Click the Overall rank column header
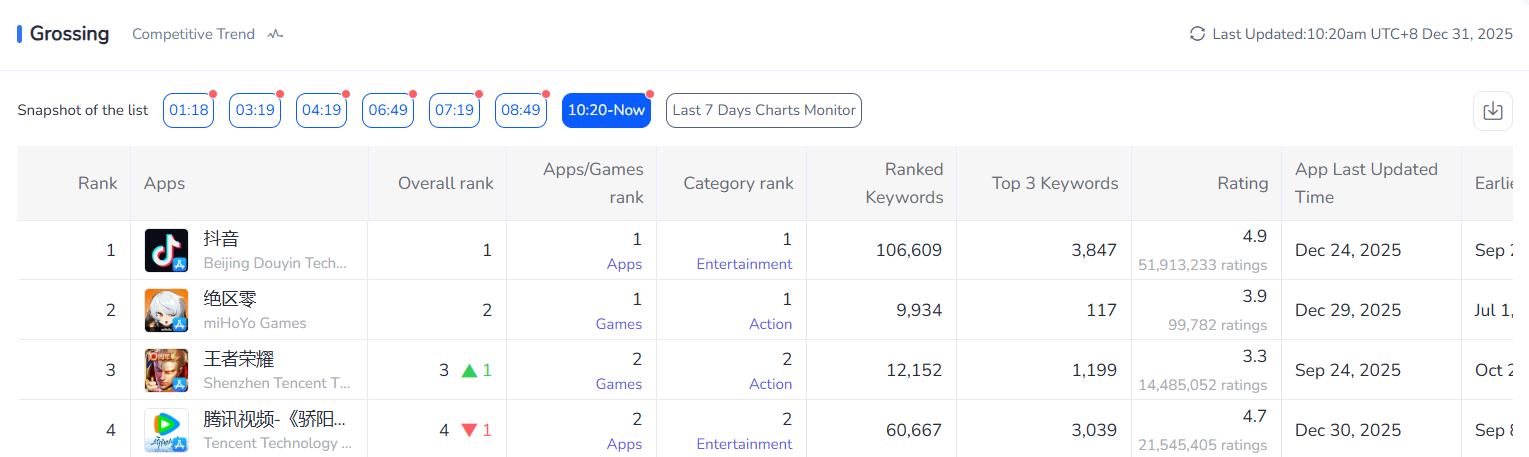The height and width of the screenshot is (457, 1529). click(446, 183)
